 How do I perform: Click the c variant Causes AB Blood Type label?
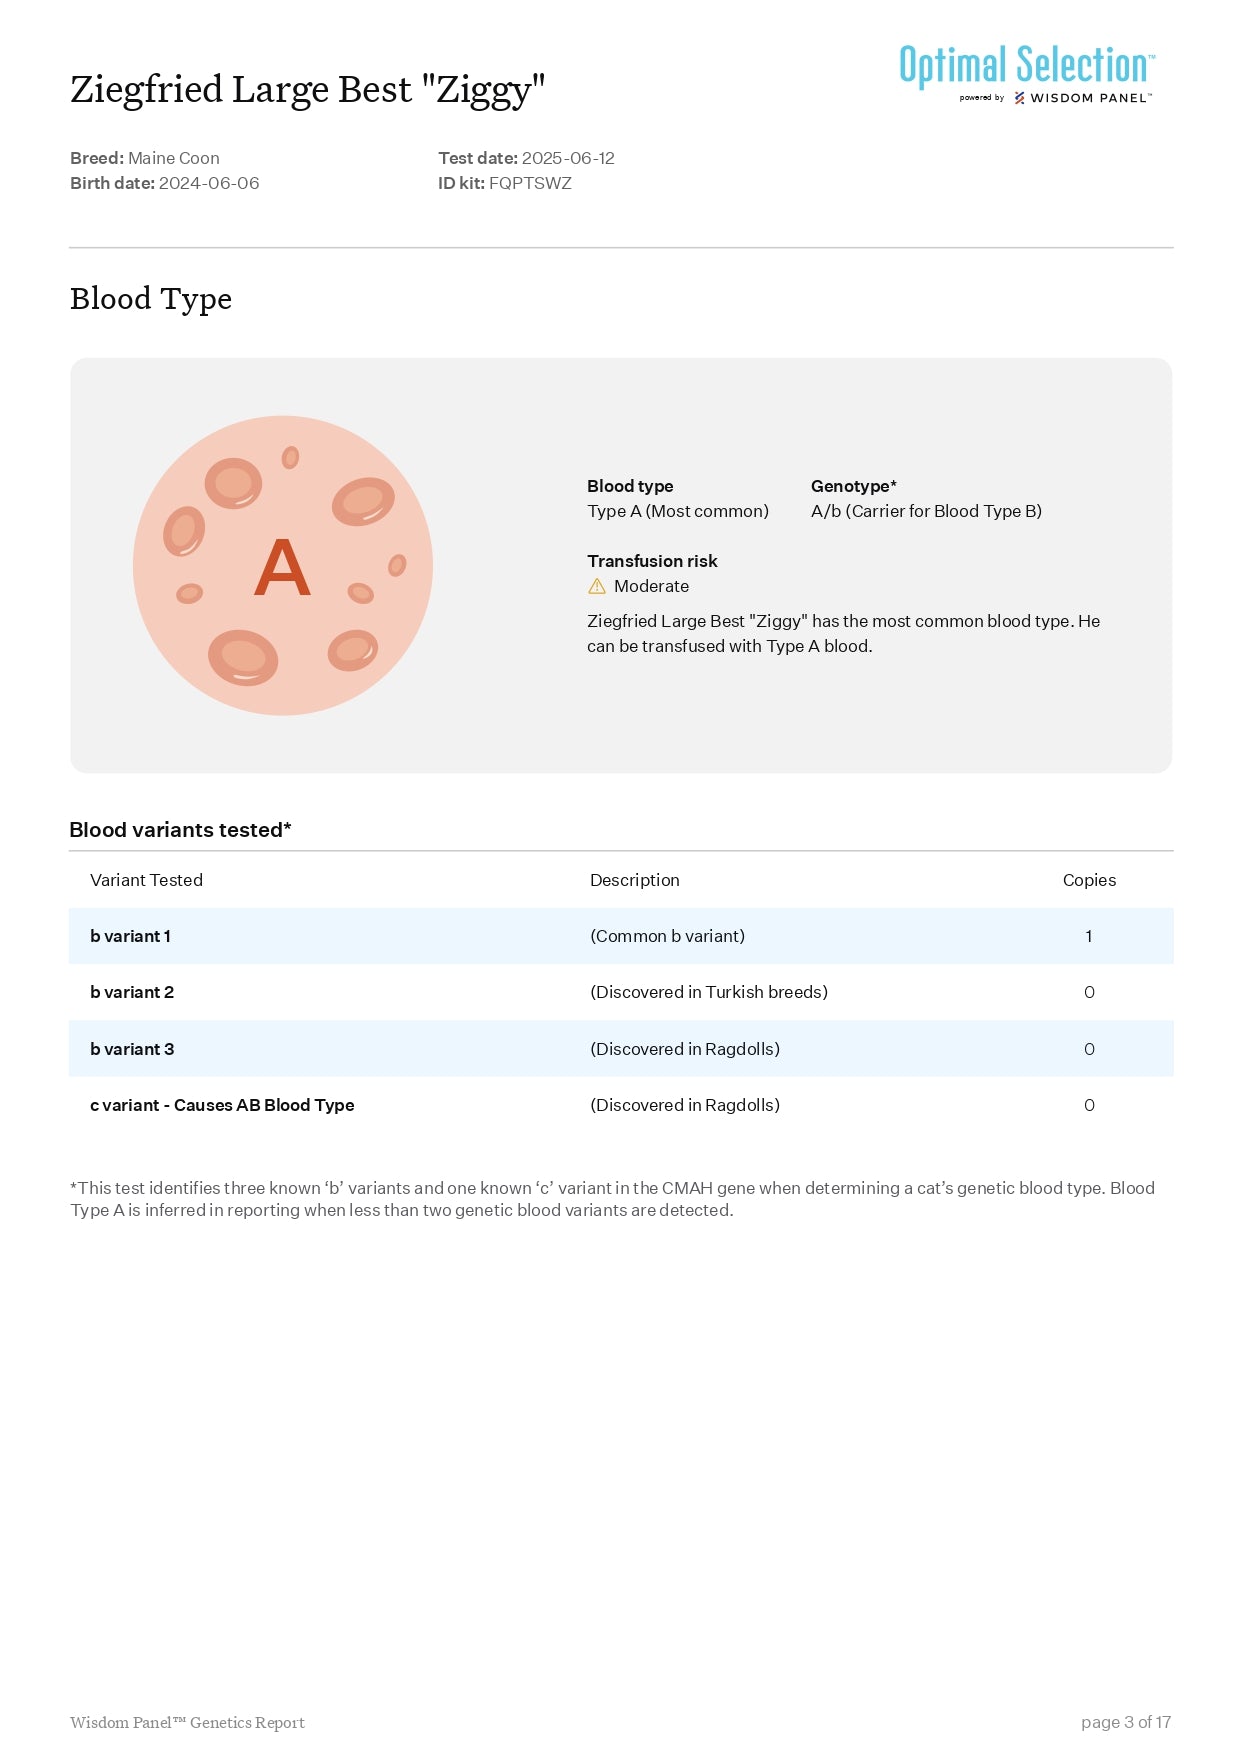click(222, 1105)
